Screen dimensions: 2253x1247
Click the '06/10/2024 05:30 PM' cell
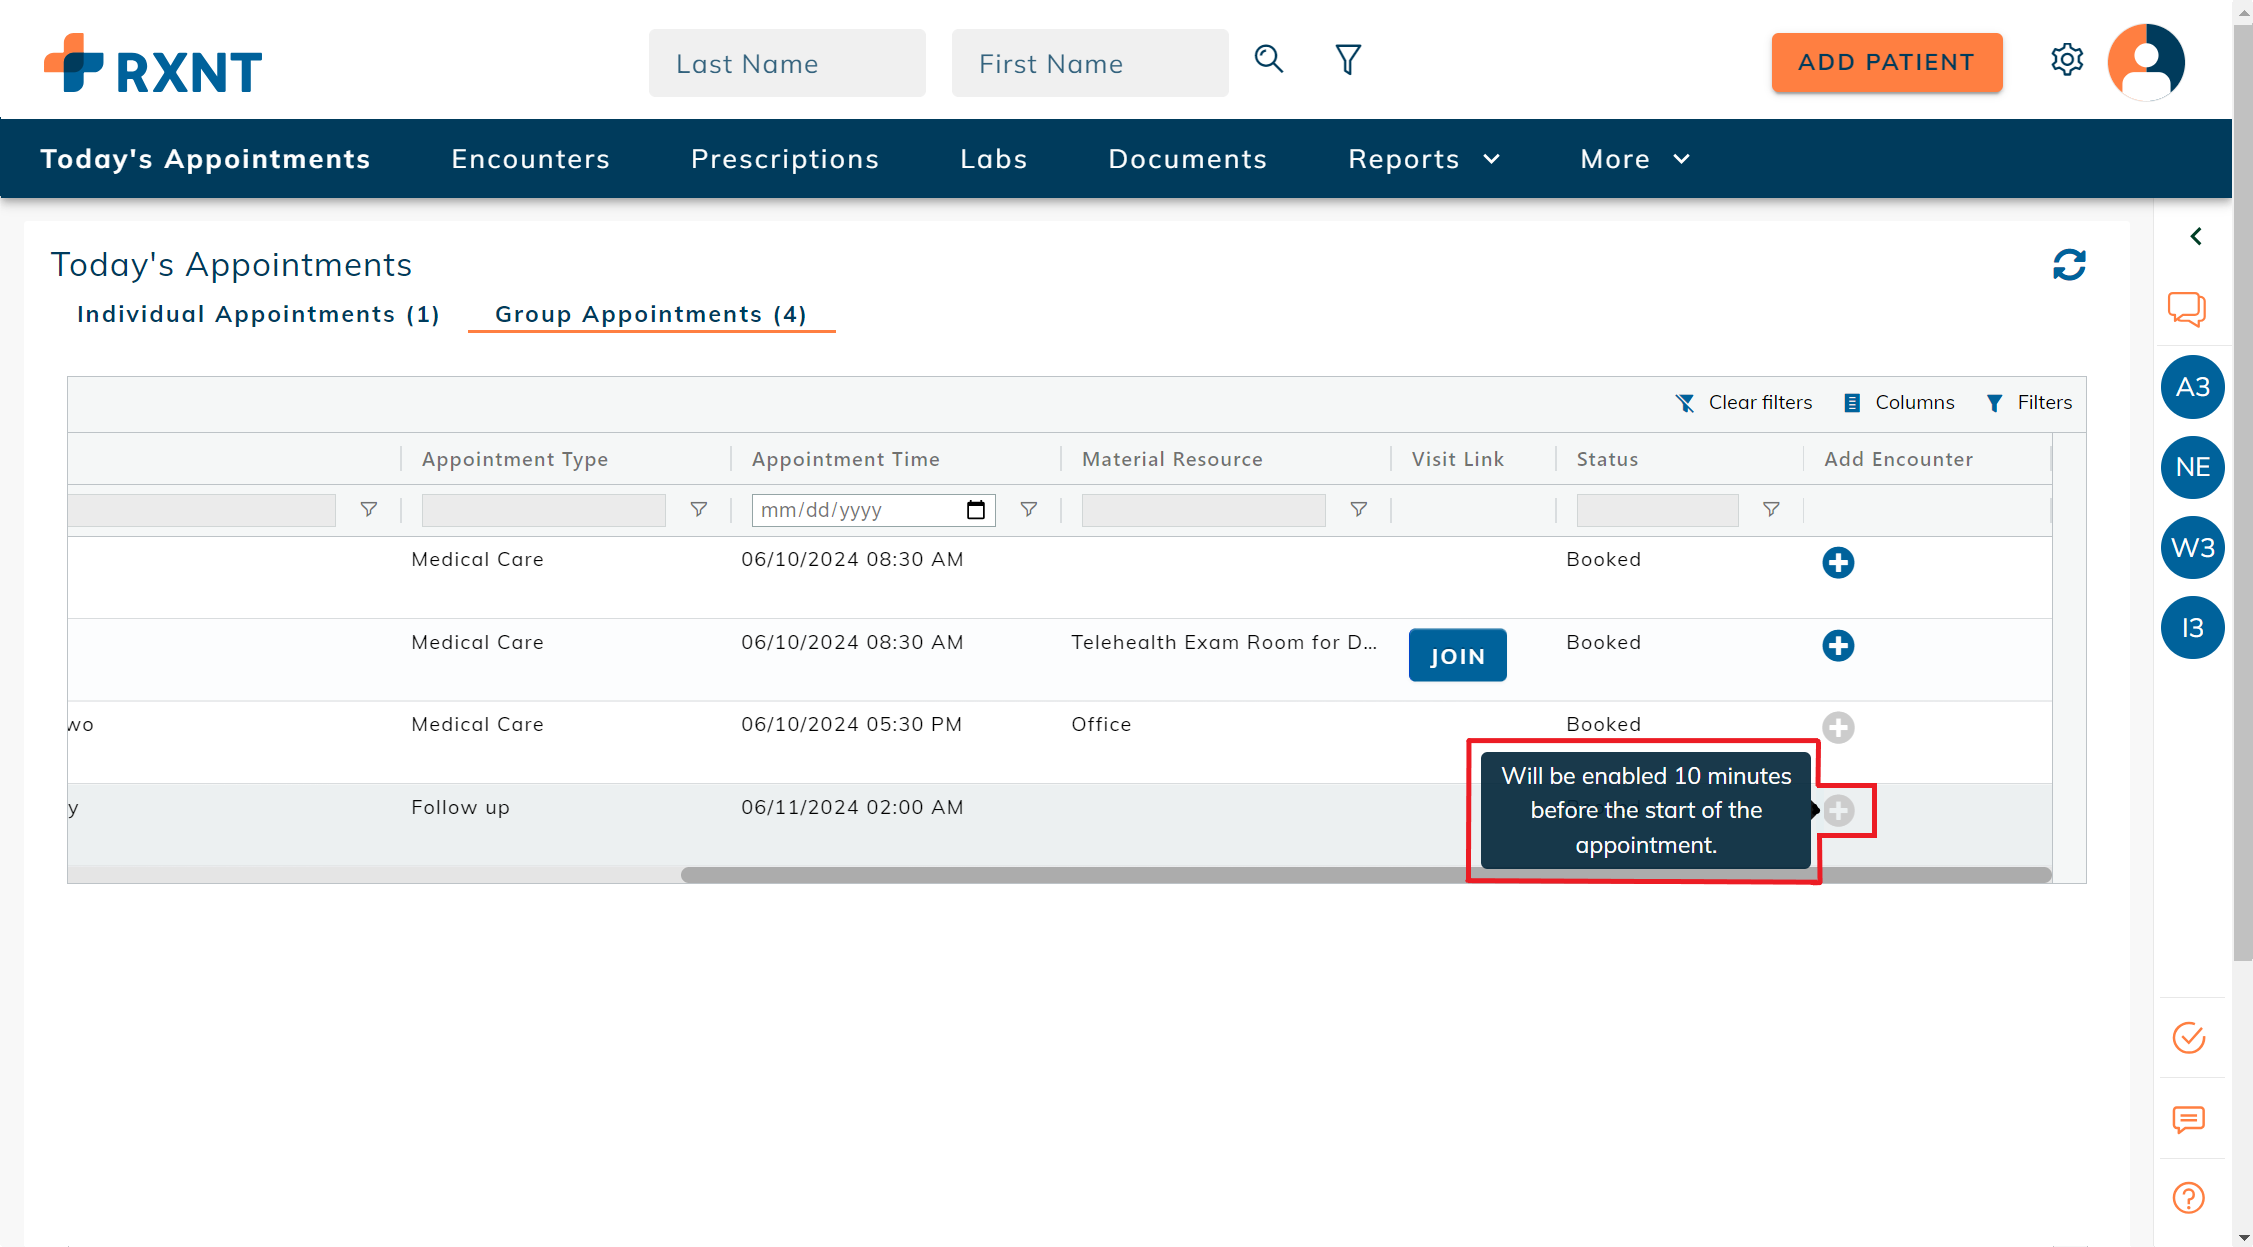click(851, 724)
